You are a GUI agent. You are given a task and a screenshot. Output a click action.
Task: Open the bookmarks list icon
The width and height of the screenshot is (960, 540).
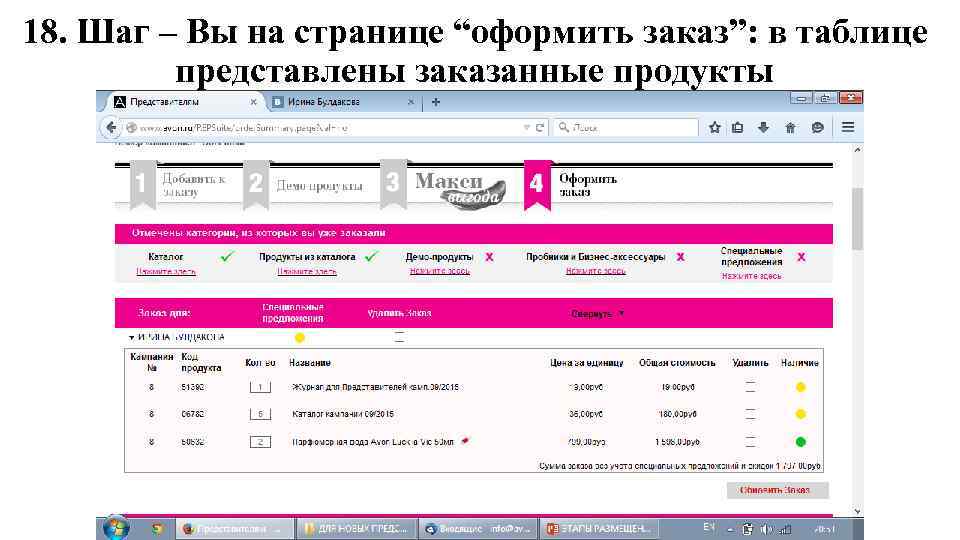pos(738,127)
